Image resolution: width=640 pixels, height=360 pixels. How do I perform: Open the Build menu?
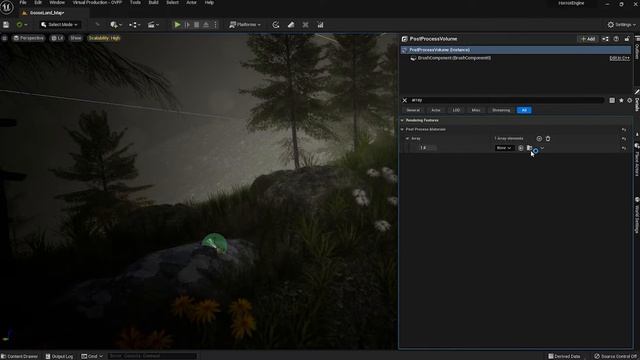coord(153,3)
